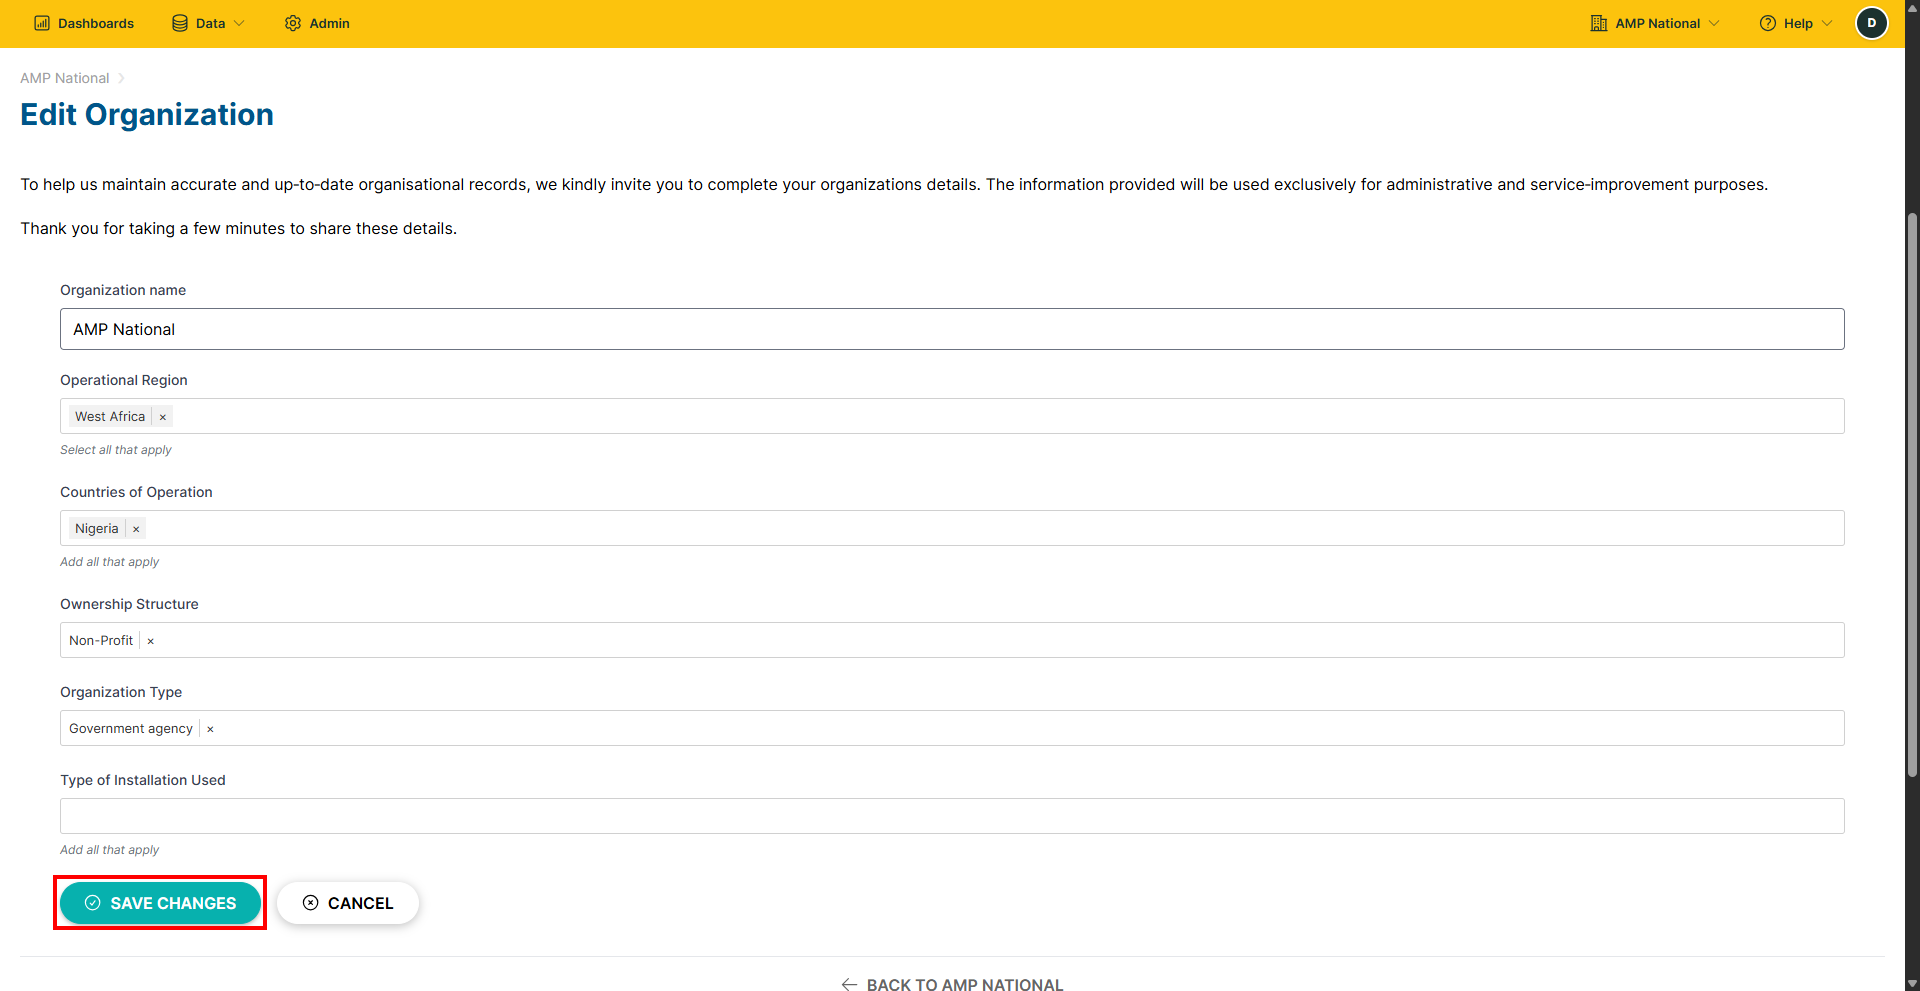
Task: Go back to AMP National link
Action: [952, 984]
